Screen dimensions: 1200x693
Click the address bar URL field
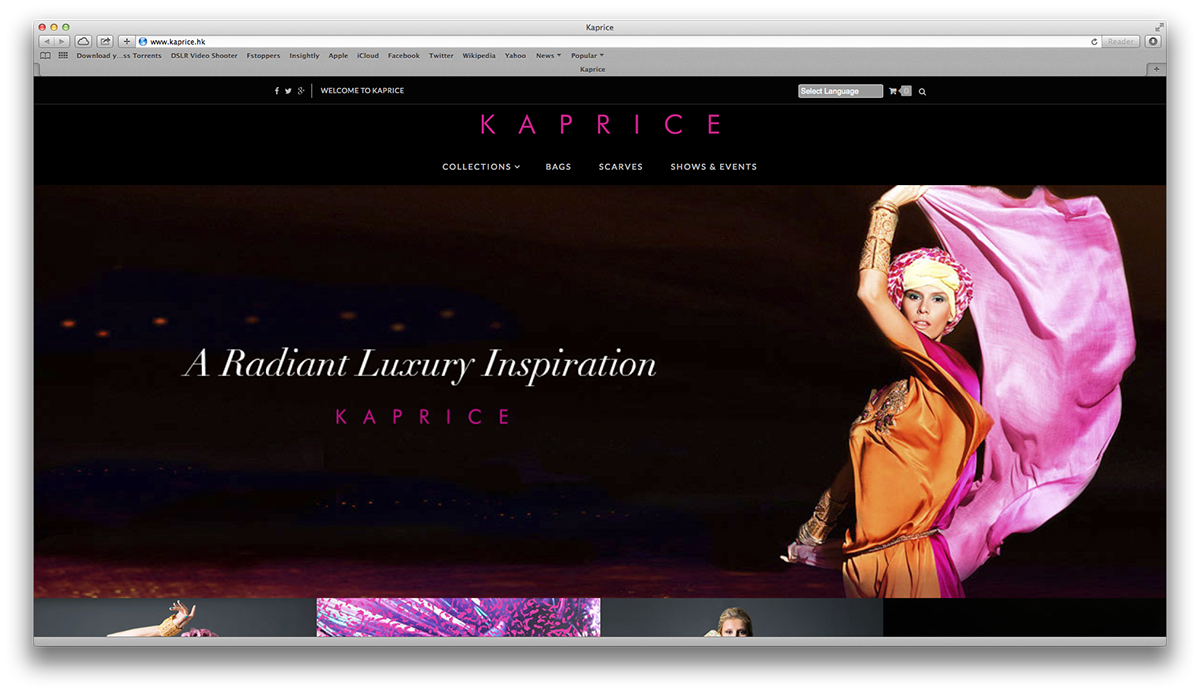620,41
